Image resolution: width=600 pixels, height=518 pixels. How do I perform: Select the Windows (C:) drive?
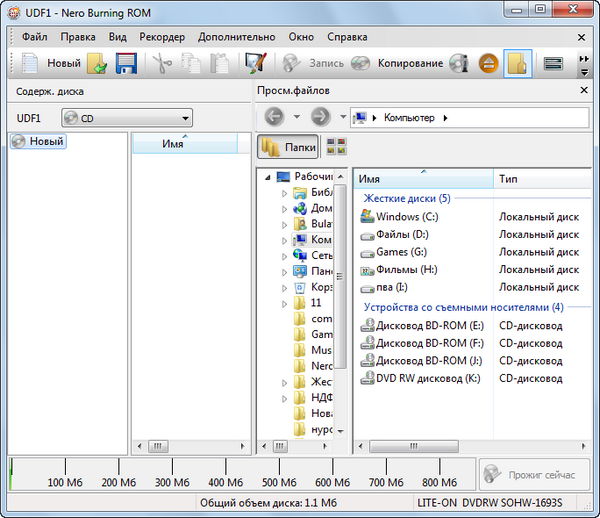[x=405, y=216]
